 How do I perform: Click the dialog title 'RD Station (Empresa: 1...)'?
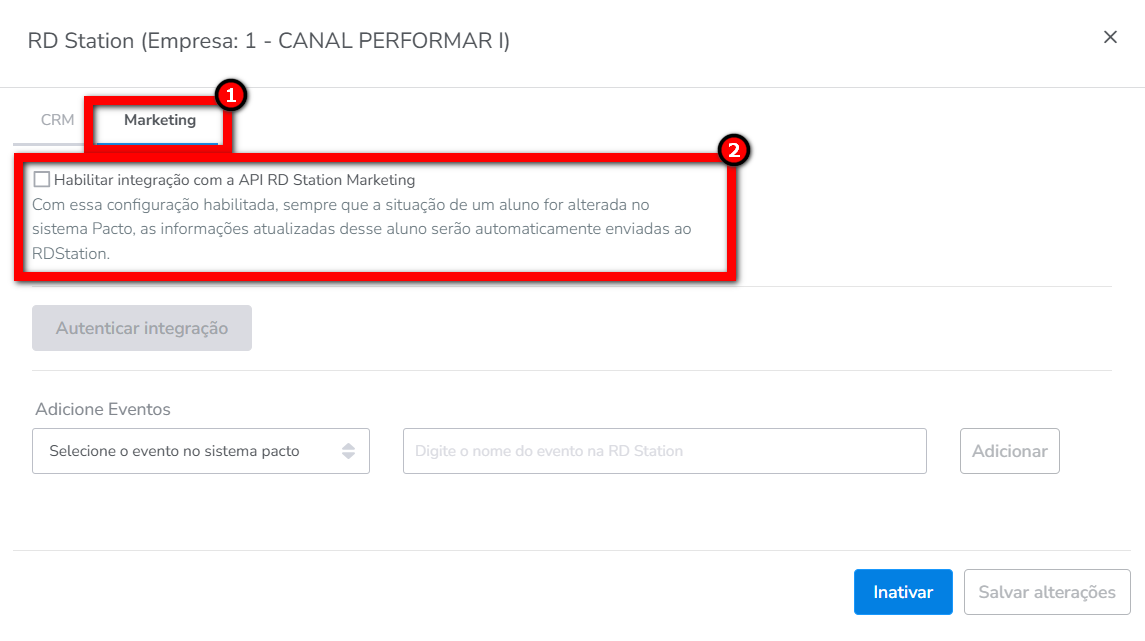268,41
